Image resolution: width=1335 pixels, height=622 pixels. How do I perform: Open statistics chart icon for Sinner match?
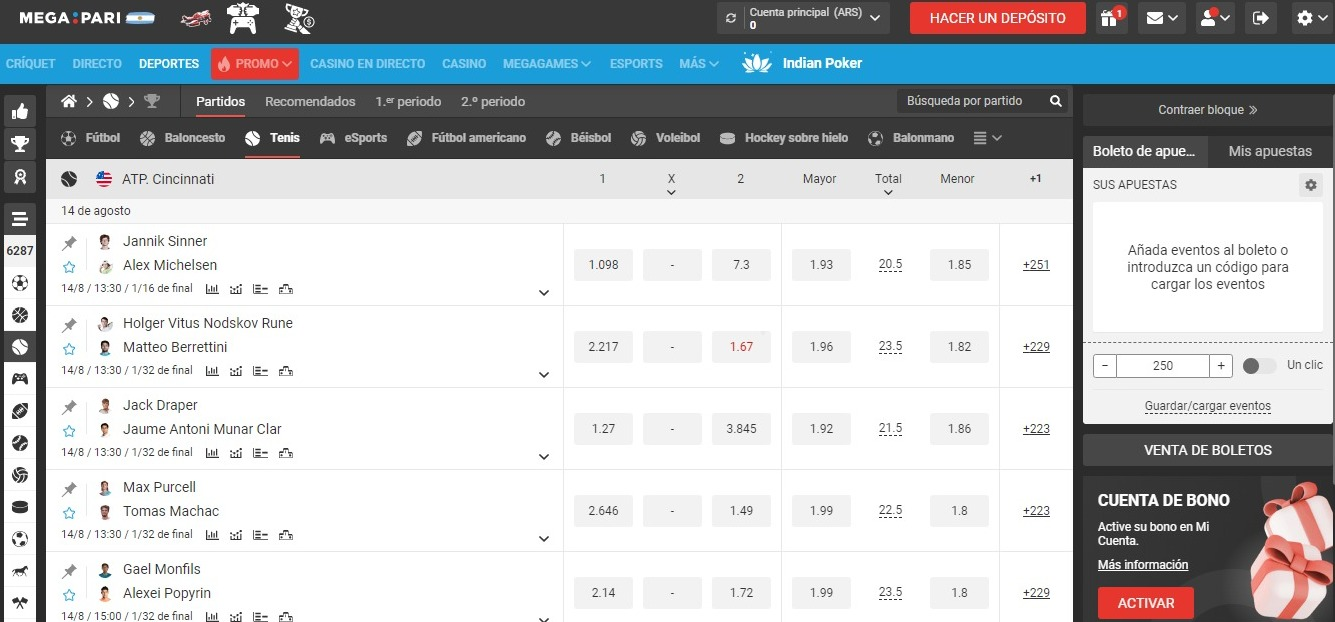[212, 289]
